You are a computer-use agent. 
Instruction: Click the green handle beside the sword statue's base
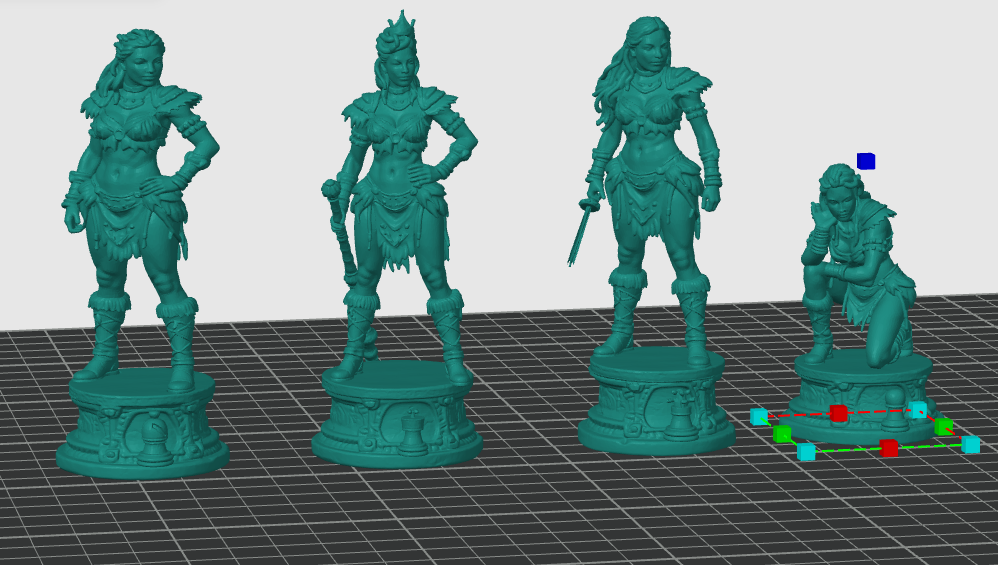(782, 434)
